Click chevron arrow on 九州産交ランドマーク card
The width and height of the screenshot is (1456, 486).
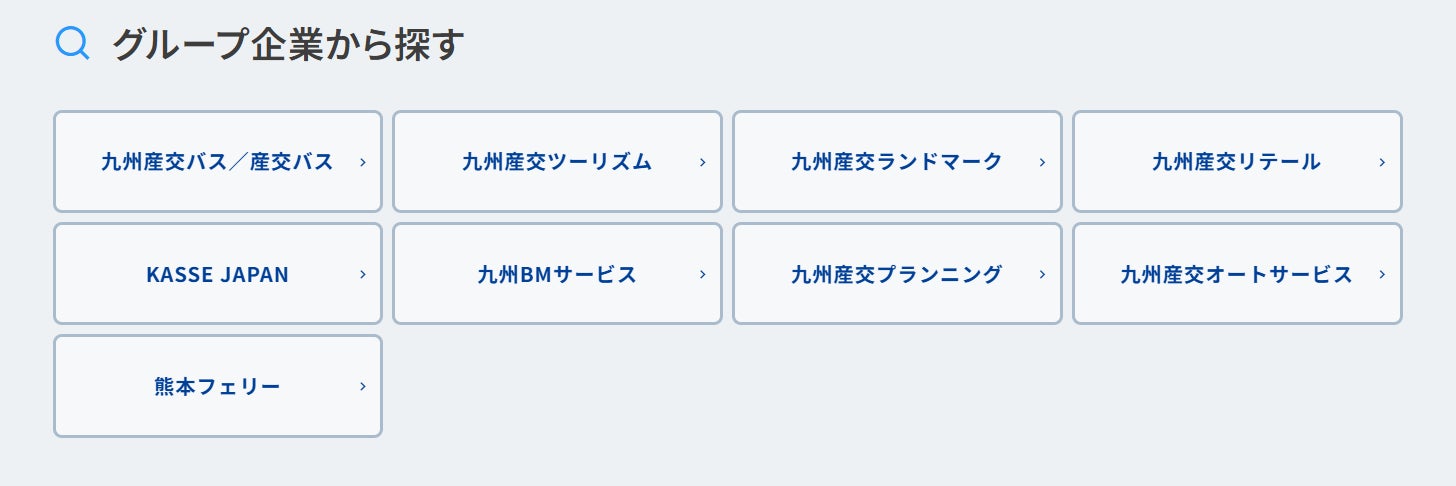(x=1042, y=162)
